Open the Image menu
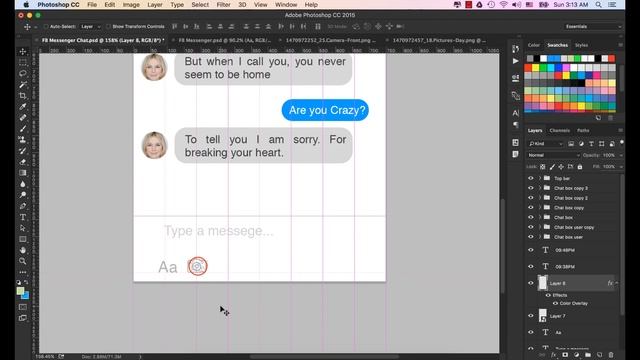The height and width of the screenshot is (360, 640). point(131,5)
